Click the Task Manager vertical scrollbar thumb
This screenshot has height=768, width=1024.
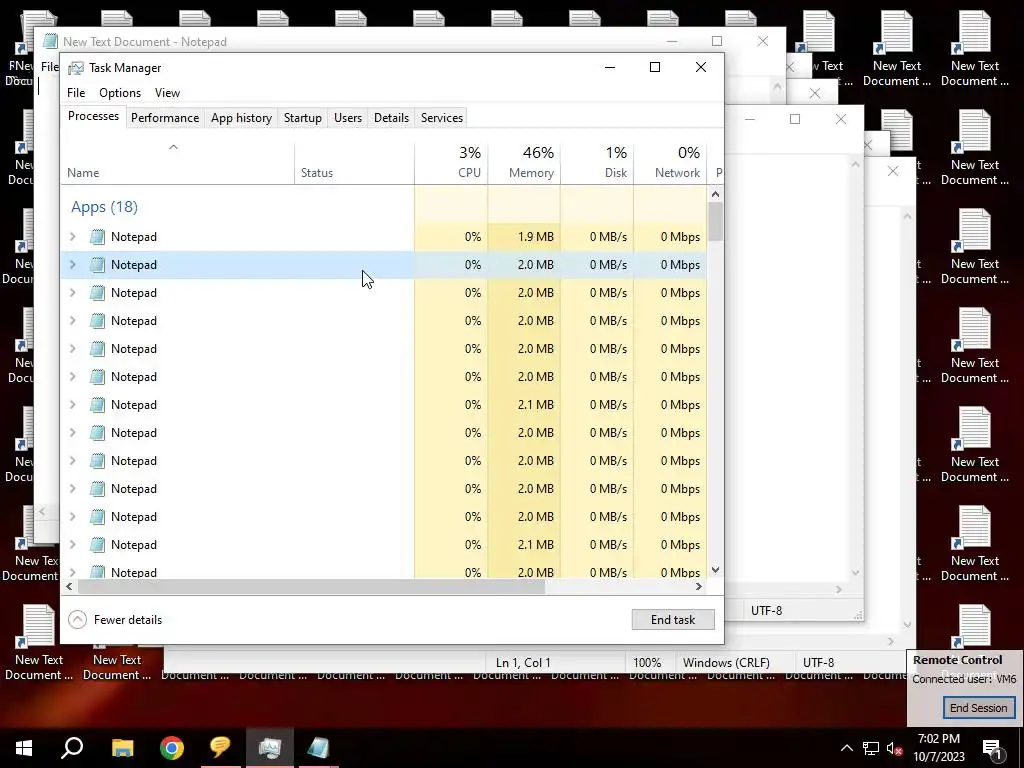716,222
